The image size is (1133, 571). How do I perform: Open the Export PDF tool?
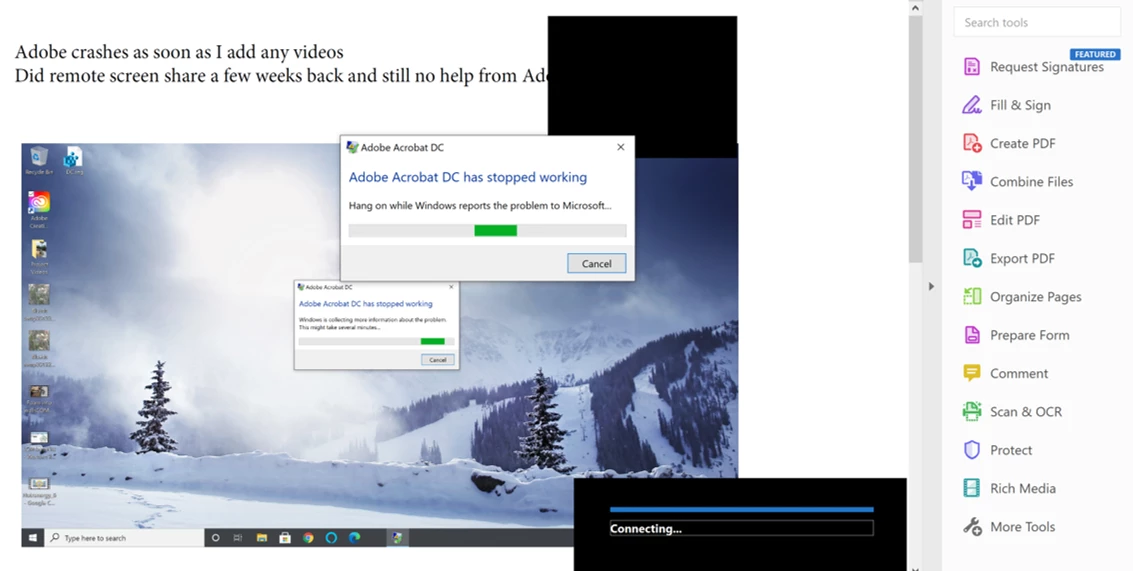coord(1009,258)
